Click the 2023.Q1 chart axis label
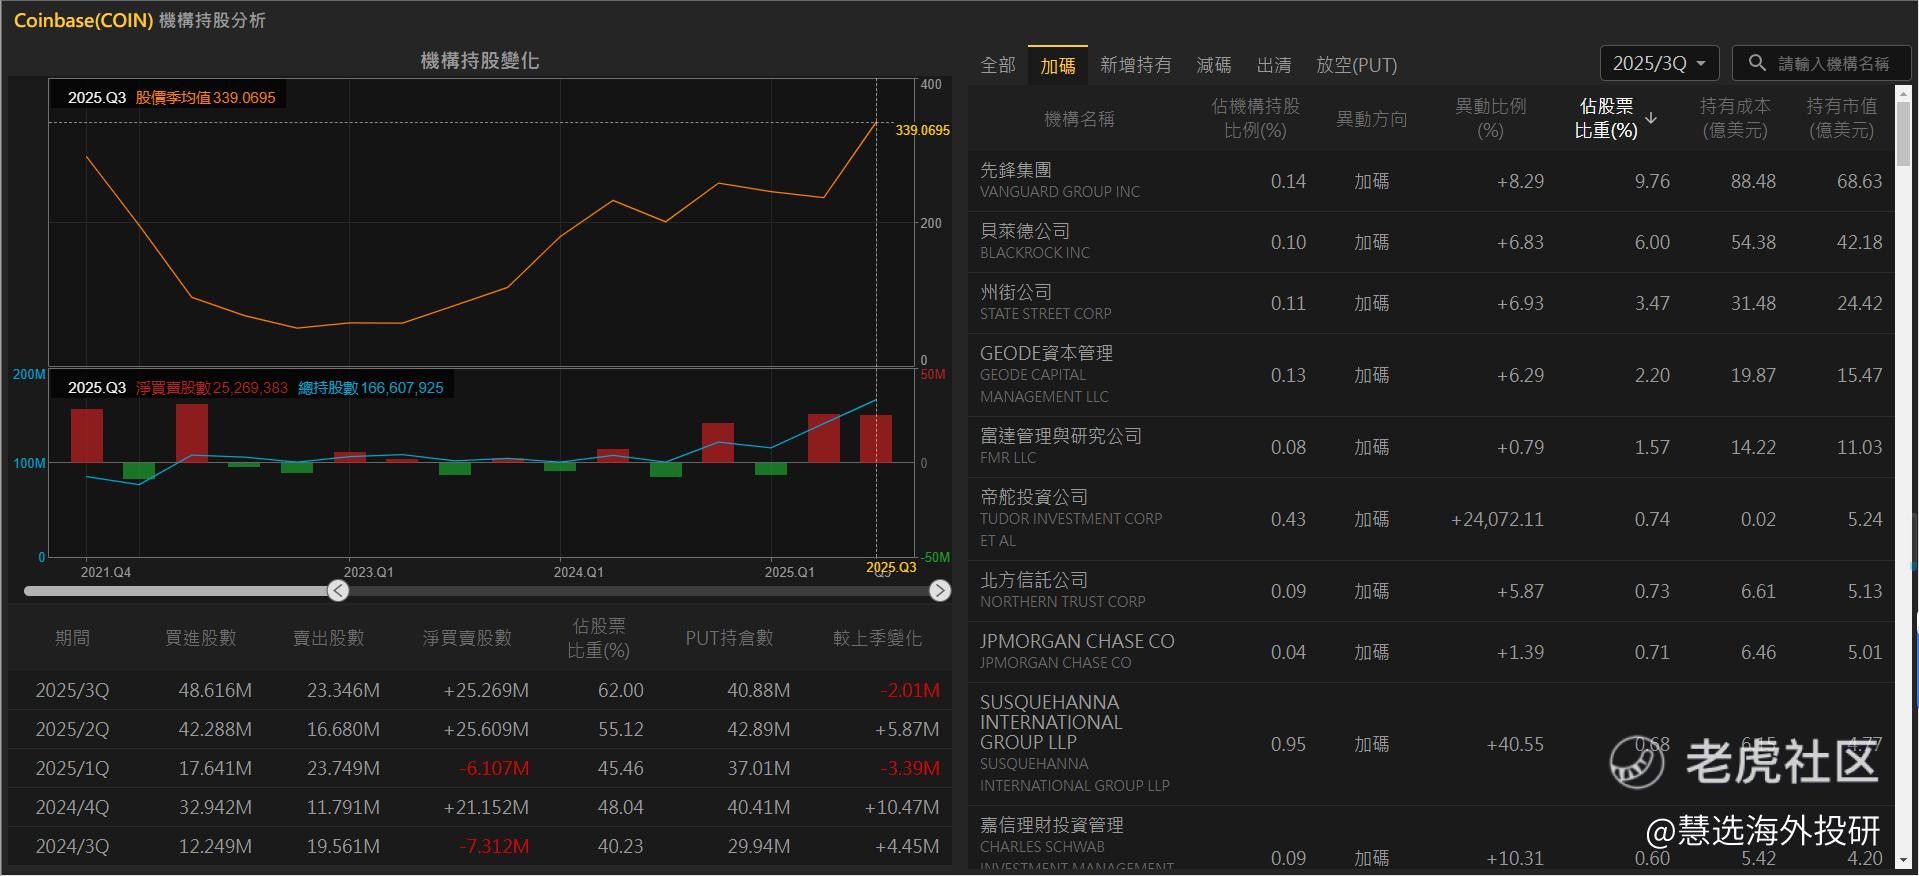 [369, 572]
